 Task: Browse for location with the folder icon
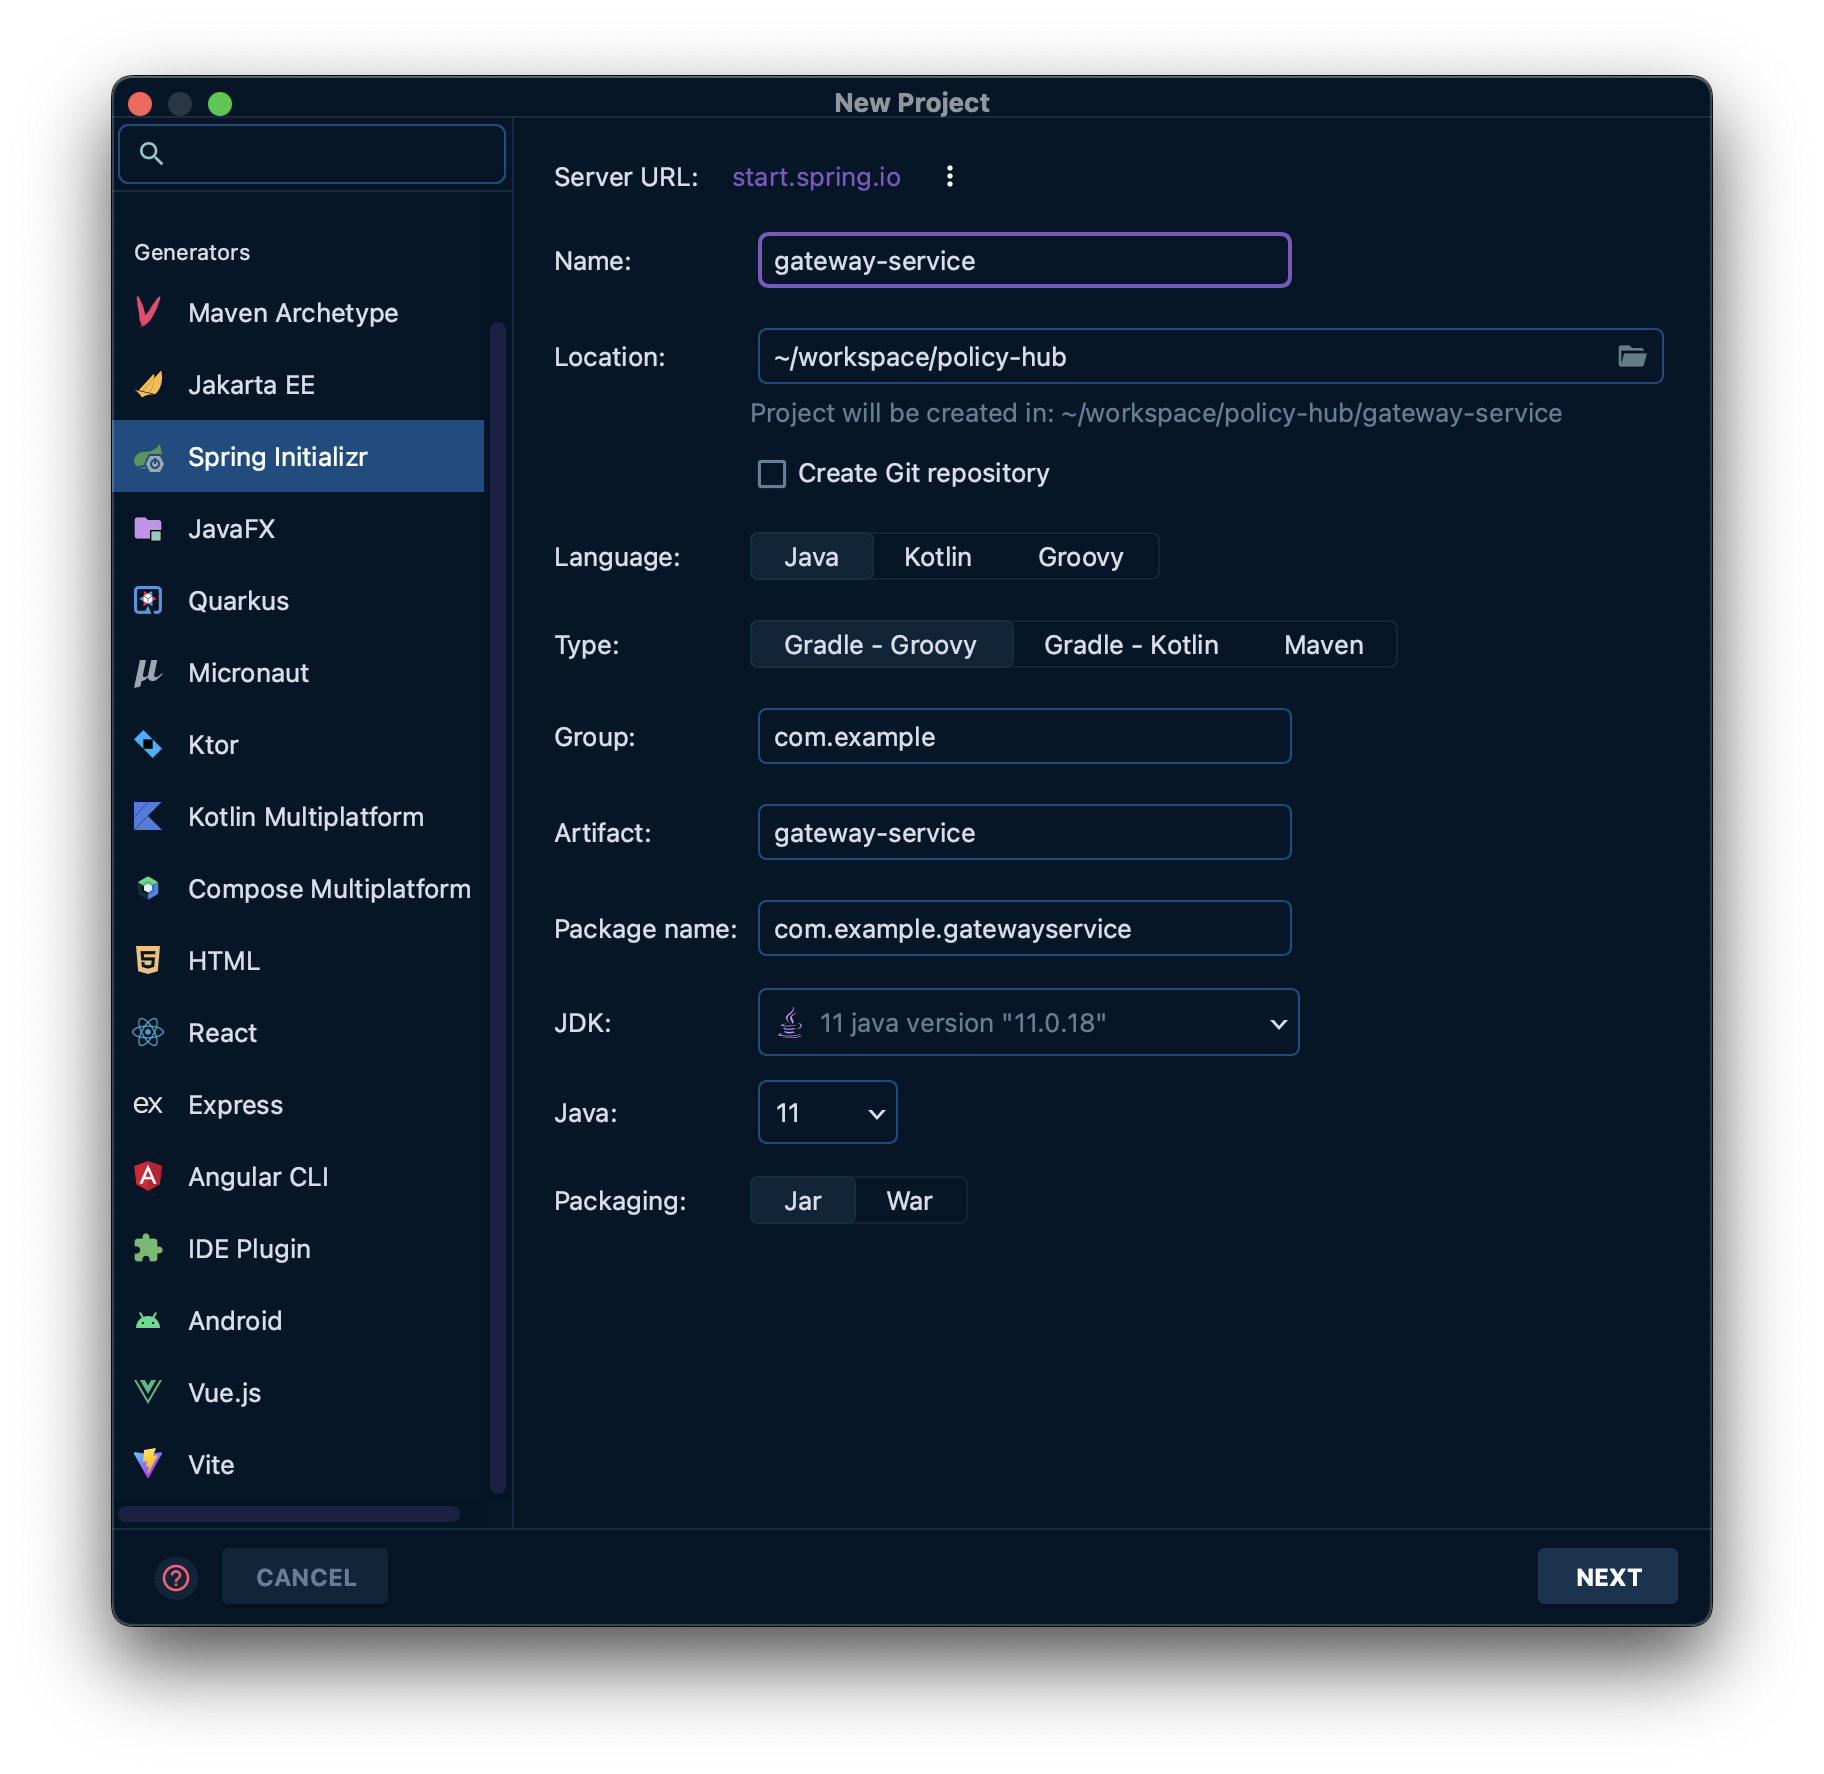click(x=1632, y=356)
